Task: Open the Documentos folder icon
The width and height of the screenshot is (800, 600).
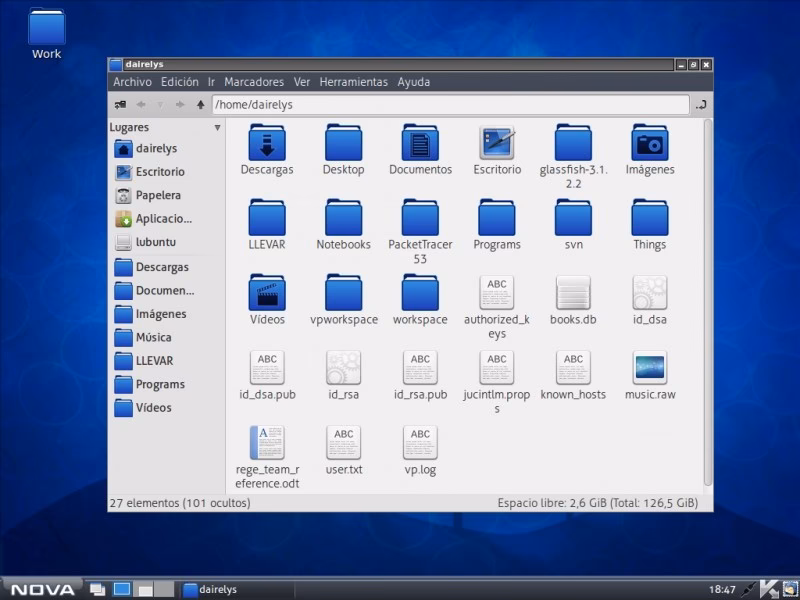Action: point(420,145)
